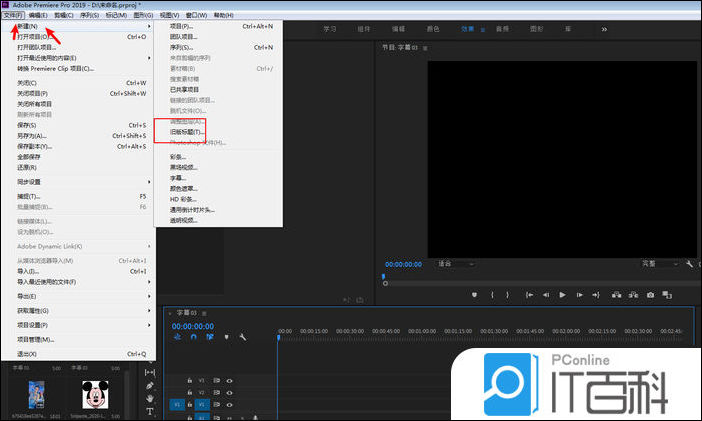Viewport: 702px width, 421px height.
Task: Toggle insert and overwrite as nests icon
Action: pyautogui.click(x=177, y=337)
